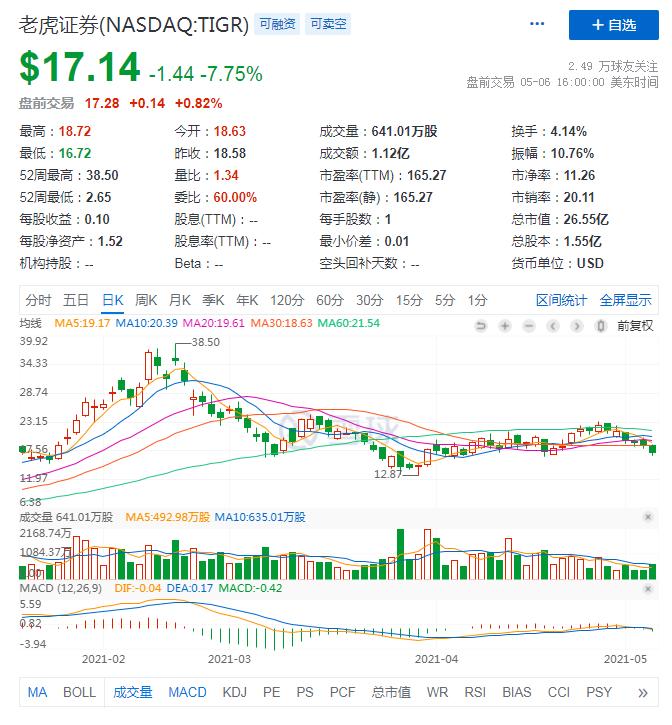The width and height of the screenshot is (672, 725).
Task: Click the MA10:20.39 legend label
Action: [x=146, y=323]
